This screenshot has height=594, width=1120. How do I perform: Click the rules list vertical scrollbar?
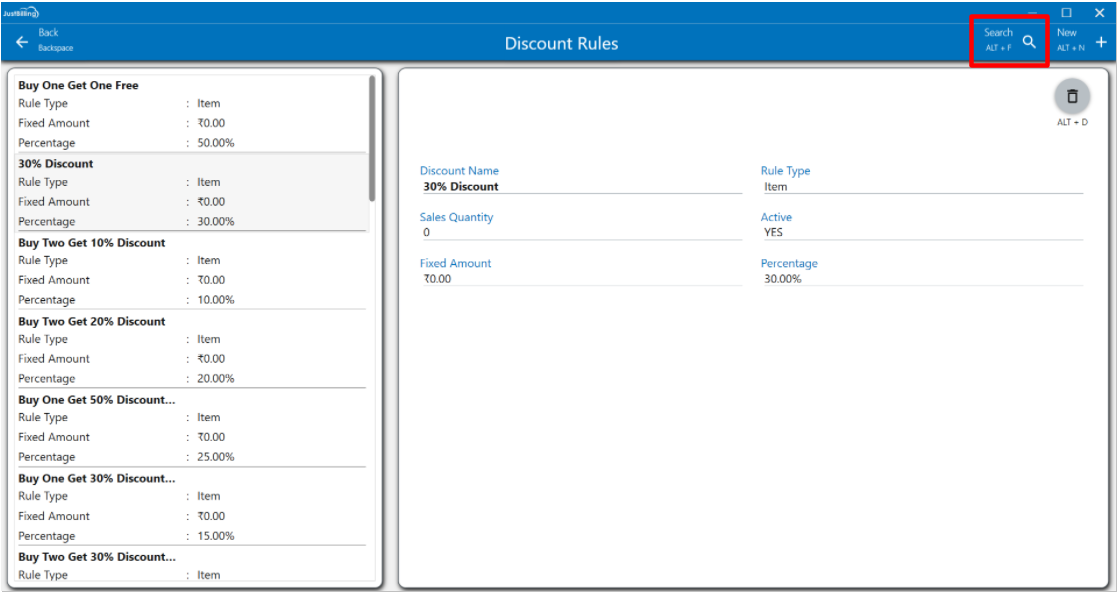(x=373, y=140)
